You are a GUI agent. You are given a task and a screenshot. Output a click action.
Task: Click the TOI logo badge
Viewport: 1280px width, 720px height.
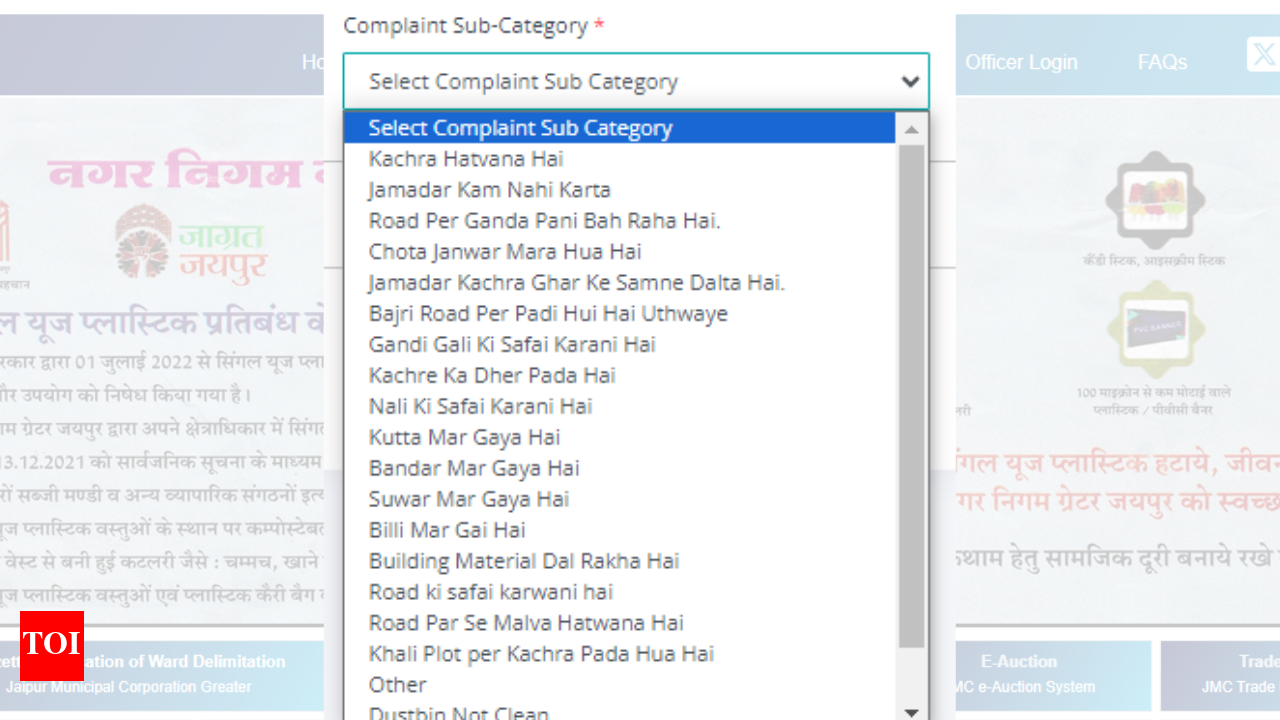click(x=52, y=645)
